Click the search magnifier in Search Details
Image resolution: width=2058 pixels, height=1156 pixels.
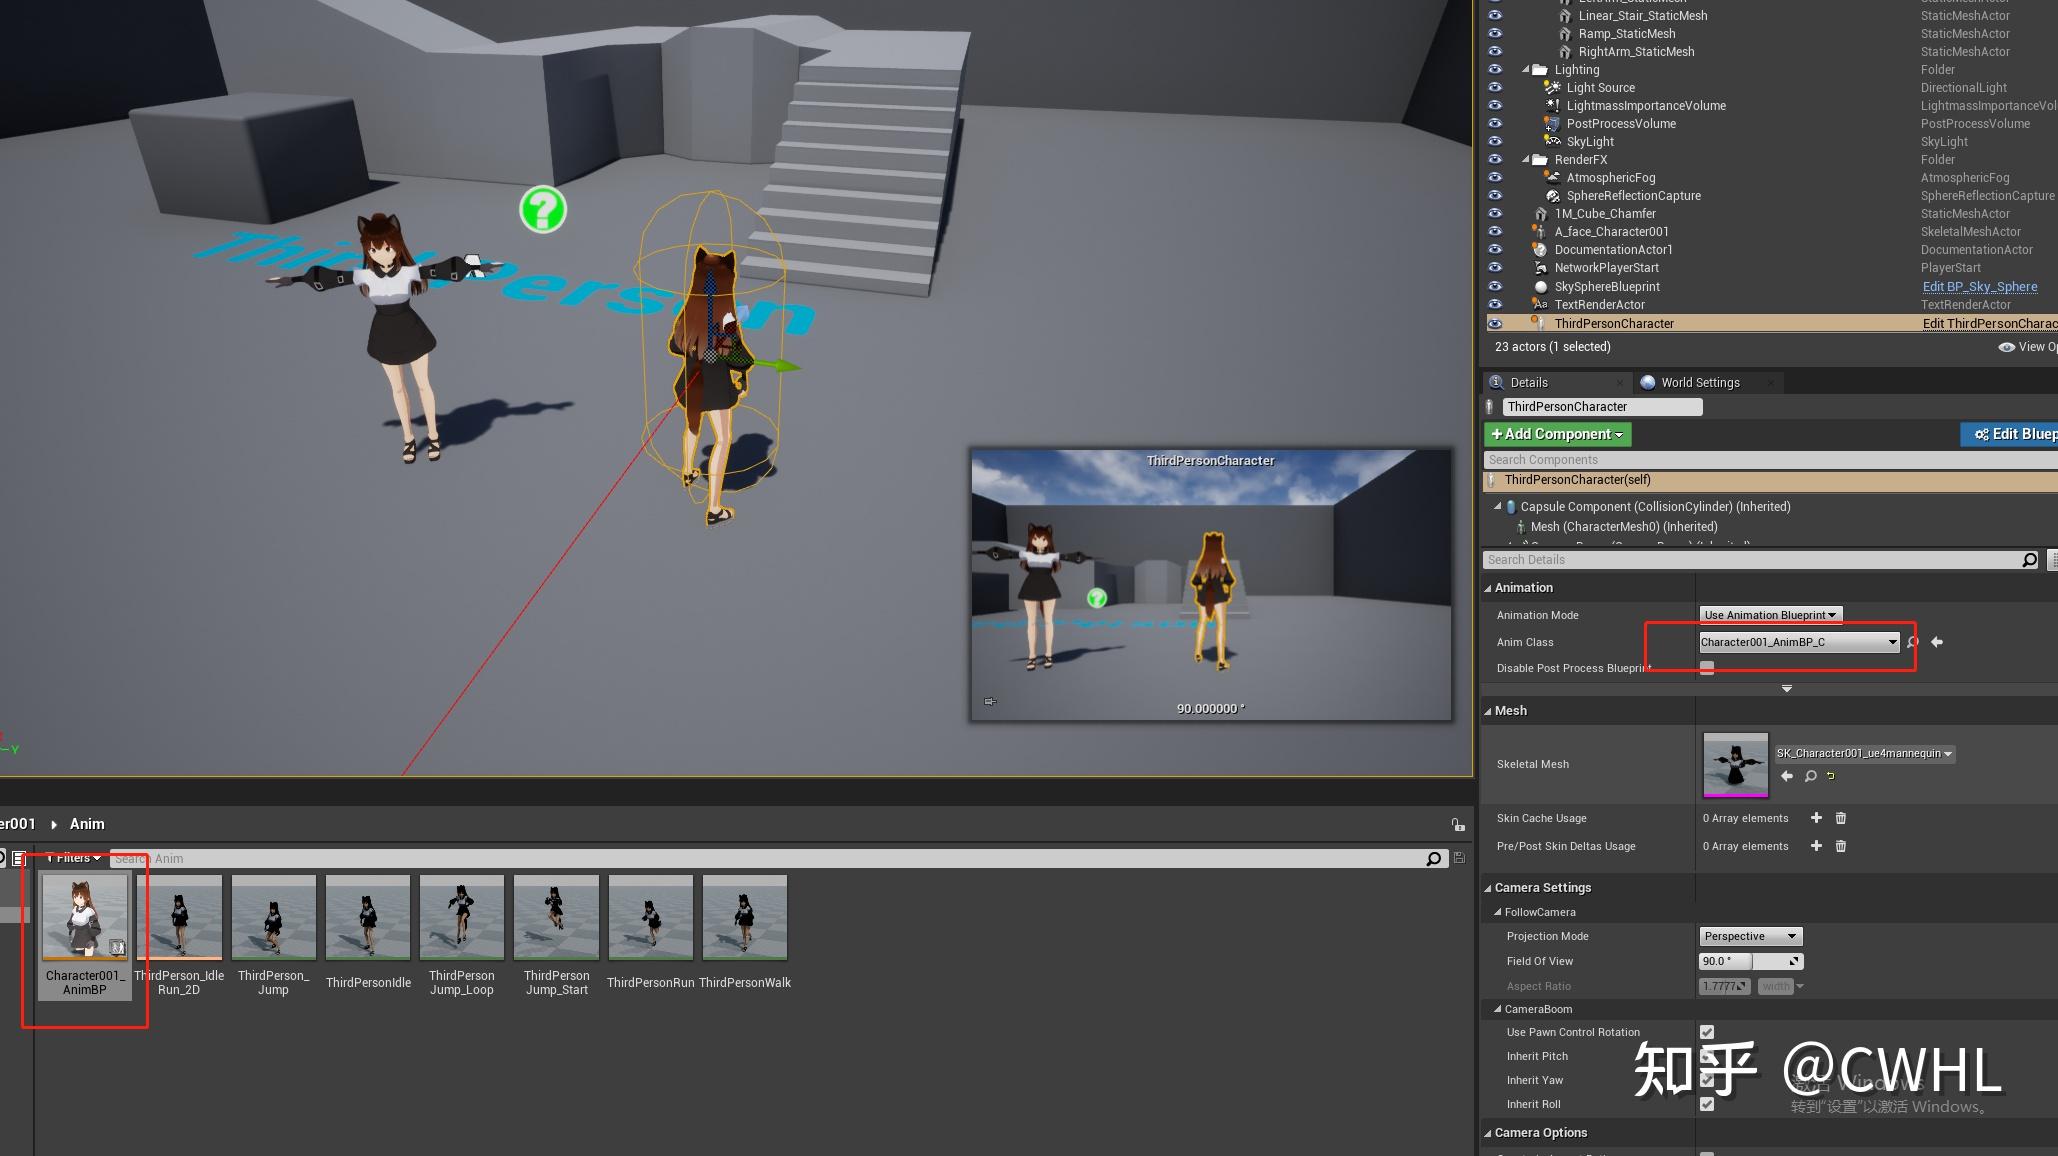click(2028, 560)
